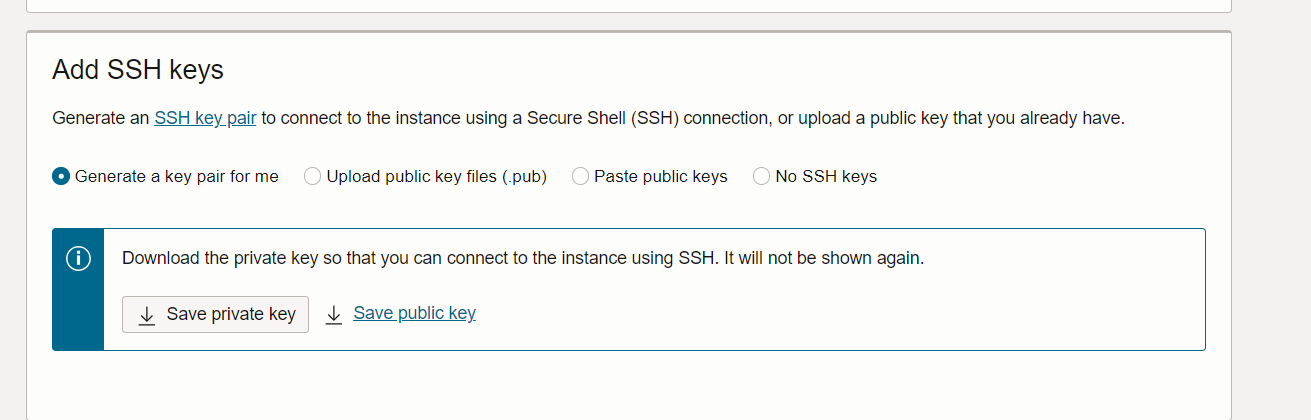
Task: Click the 'No SSH keys' label text
Action: click(x=826, y=176)
